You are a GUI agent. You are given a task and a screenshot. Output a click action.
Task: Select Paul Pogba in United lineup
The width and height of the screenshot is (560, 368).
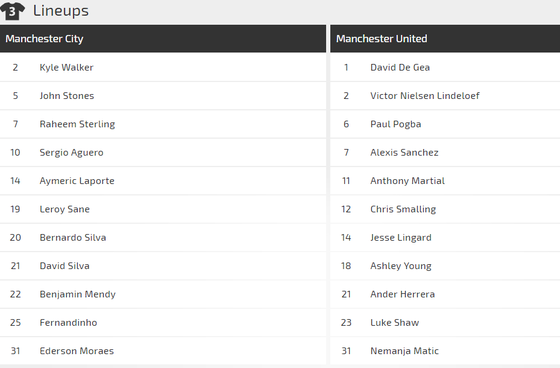396,124
